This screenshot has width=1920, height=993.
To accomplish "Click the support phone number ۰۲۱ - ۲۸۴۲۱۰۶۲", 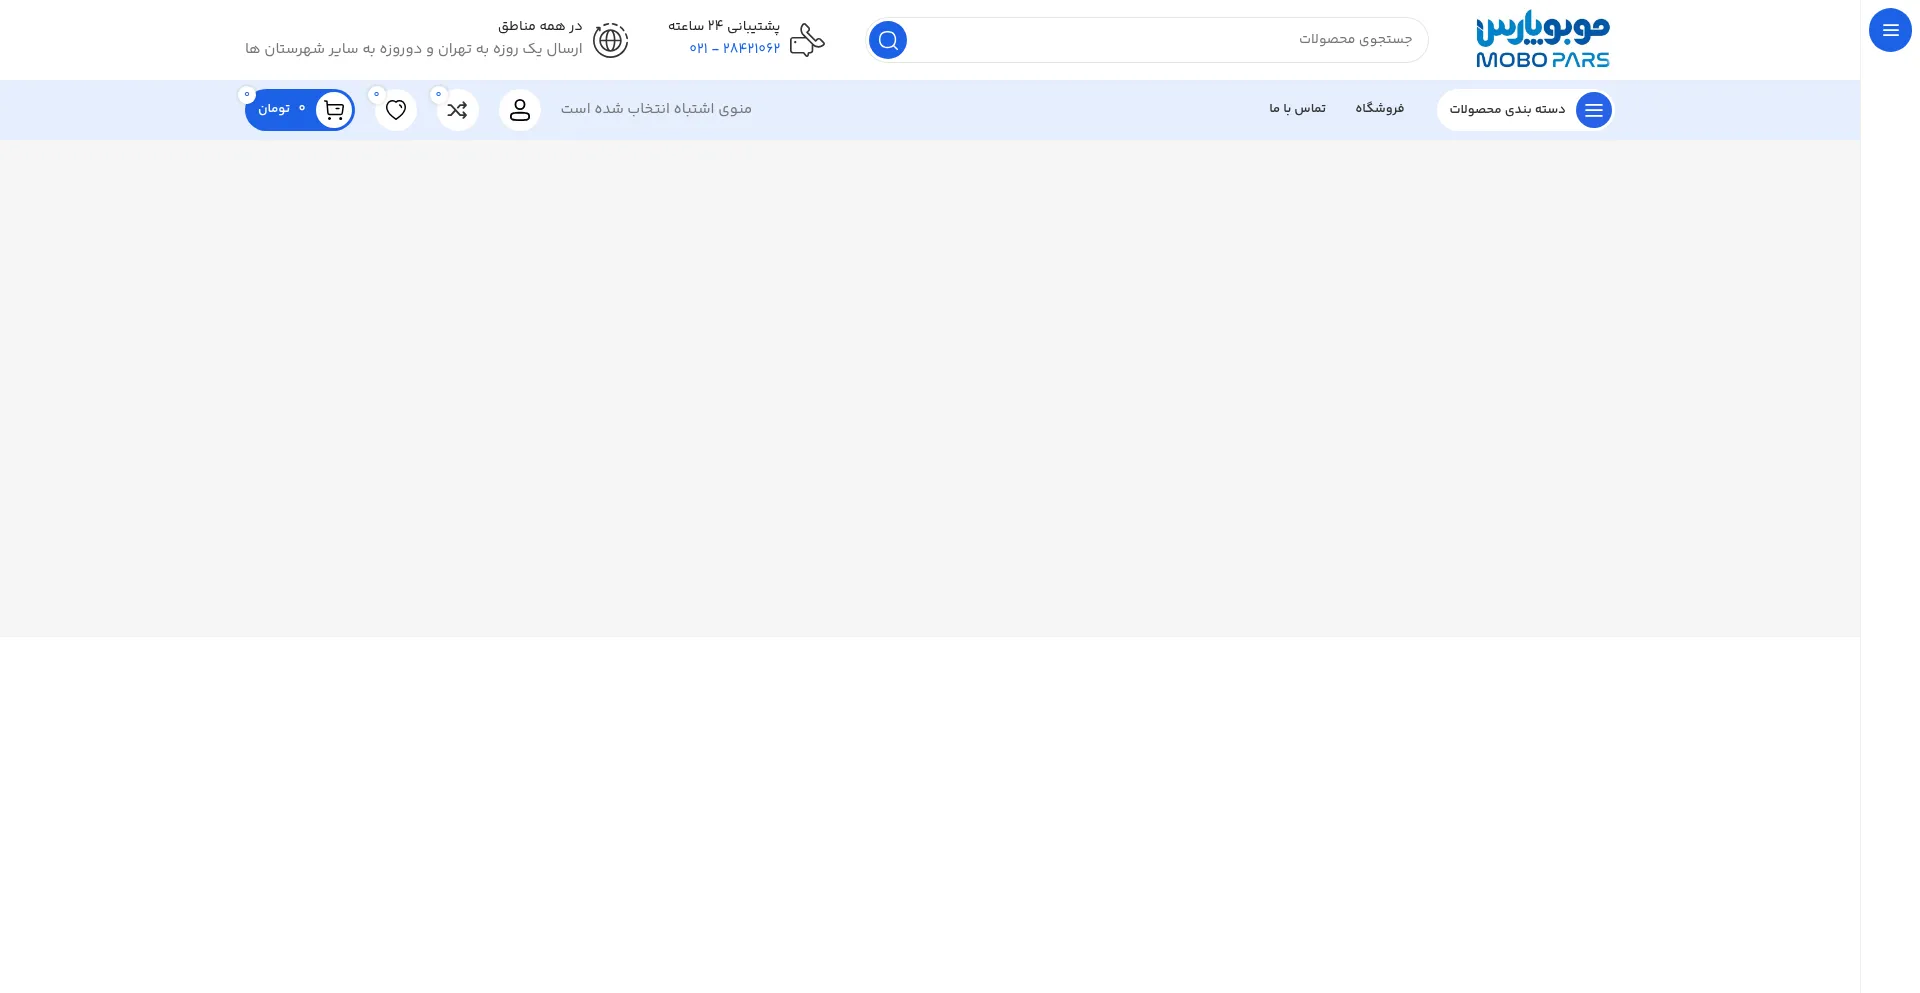I will point(734,49).
